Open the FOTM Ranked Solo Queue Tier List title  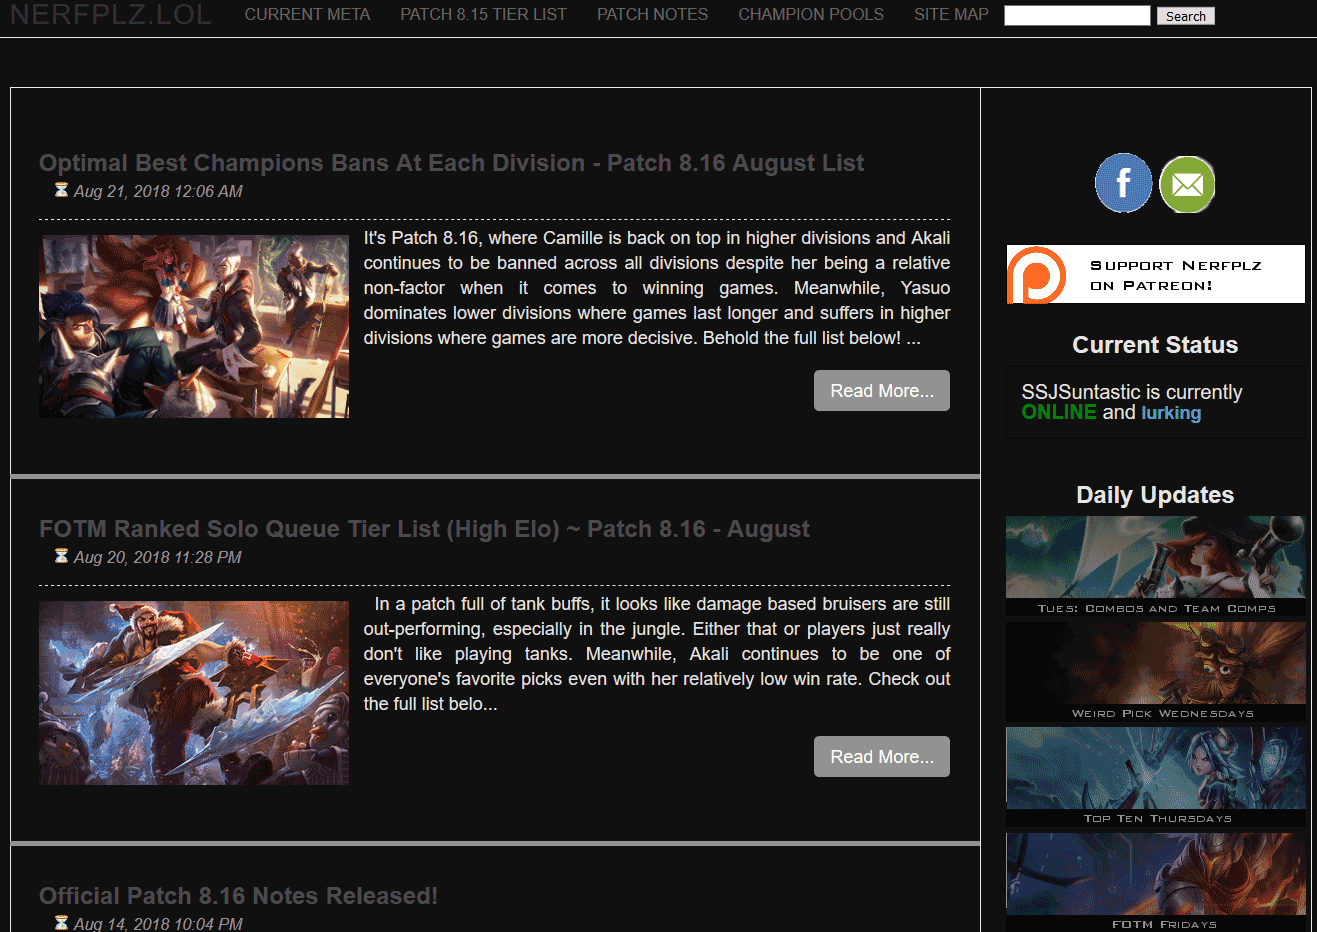click(x=424, y=529)
